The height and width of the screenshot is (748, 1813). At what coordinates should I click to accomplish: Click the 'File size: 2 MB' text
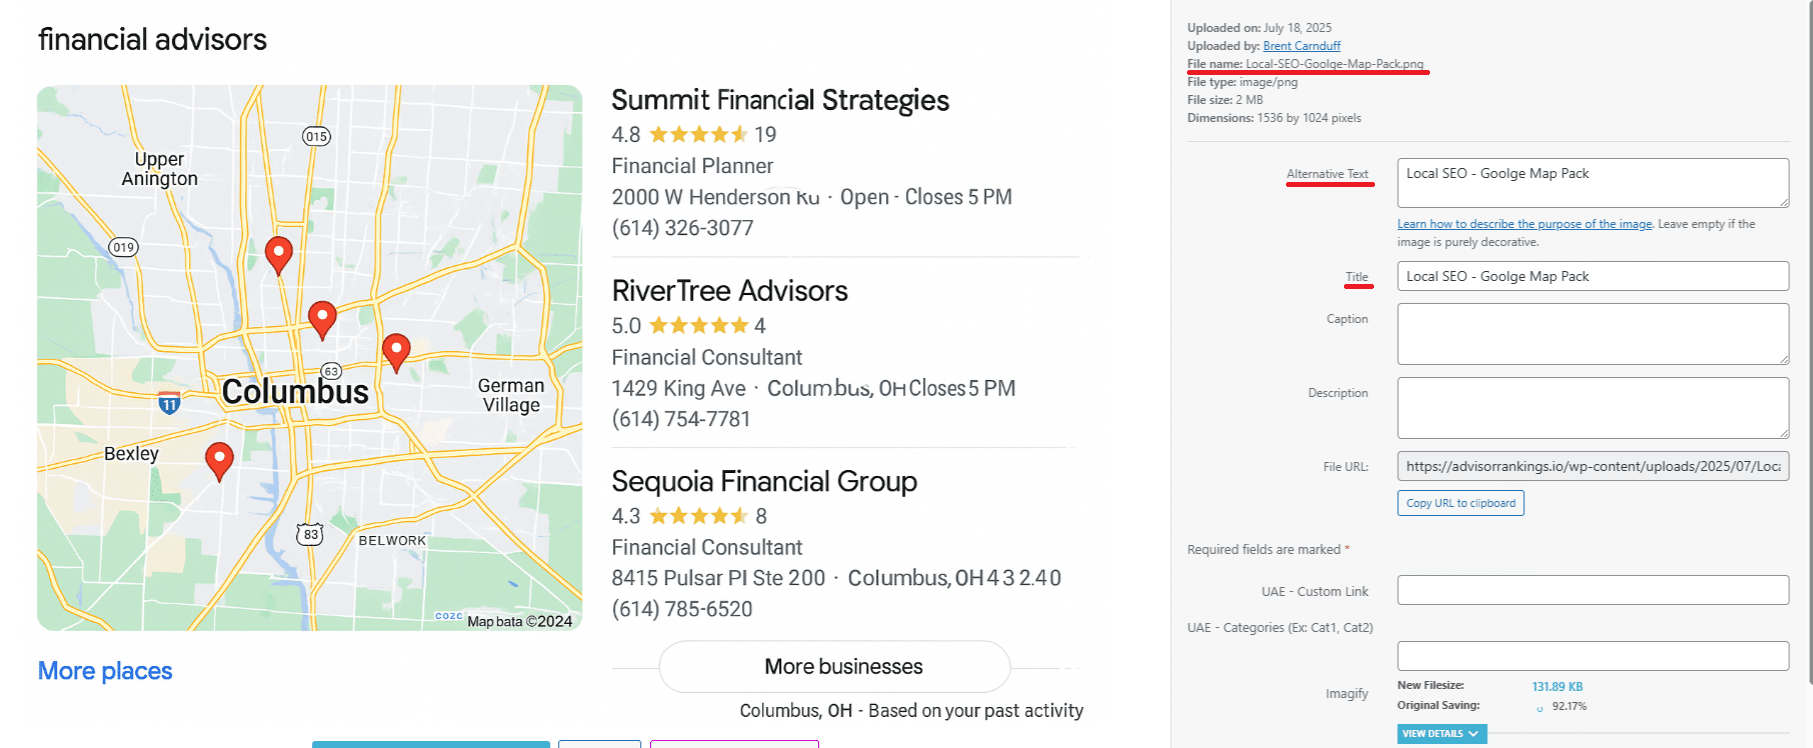pos(1225,100)
